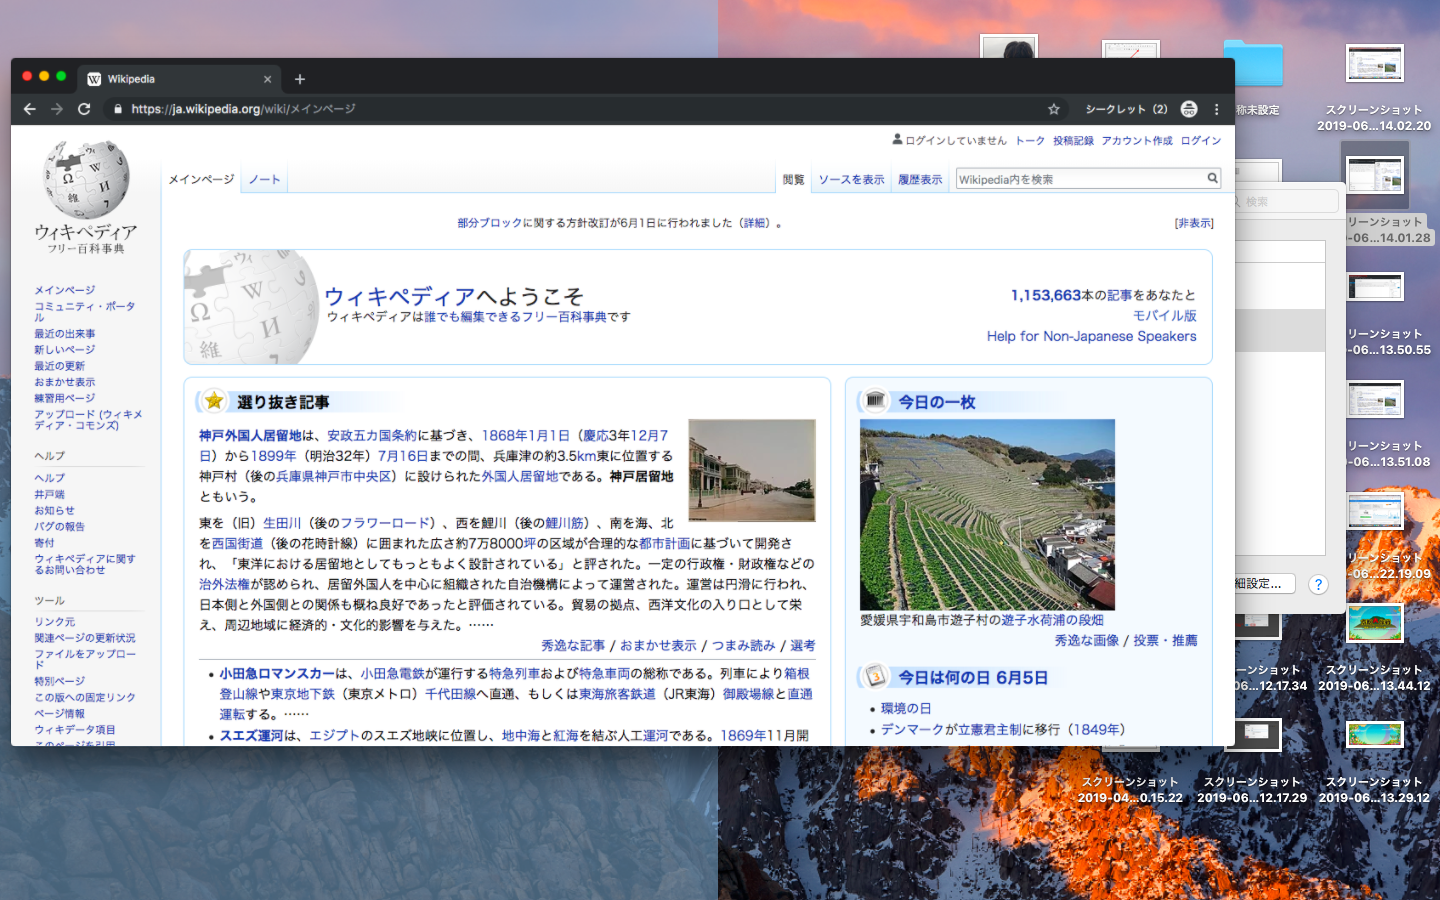Select desktop screenshot 2019-06...14.02.20
Image resolution: width=1440 pixels, height=900 pixels.
(1374, 88)
